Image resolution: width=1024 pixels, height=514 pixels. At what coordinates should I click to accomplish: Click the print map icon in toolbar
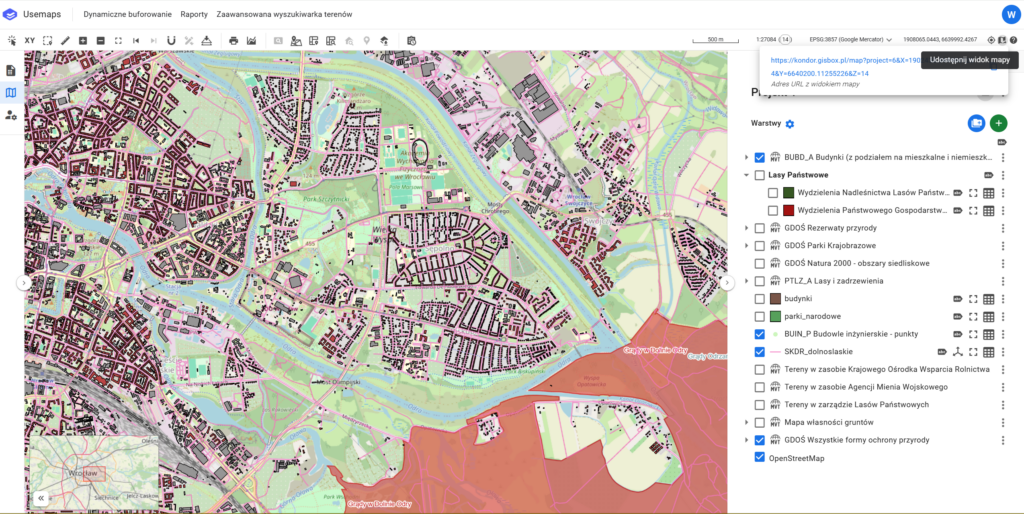(x=233, y=40)
